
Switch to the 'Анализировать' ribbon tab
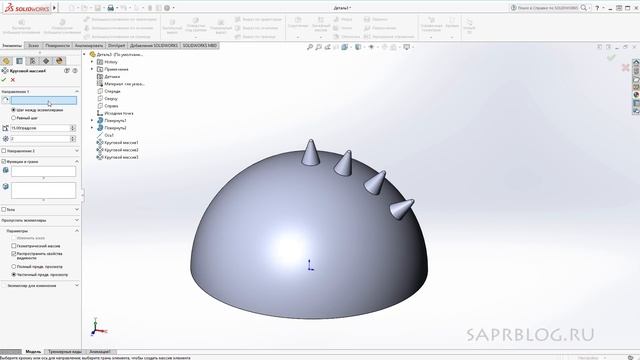89,46
